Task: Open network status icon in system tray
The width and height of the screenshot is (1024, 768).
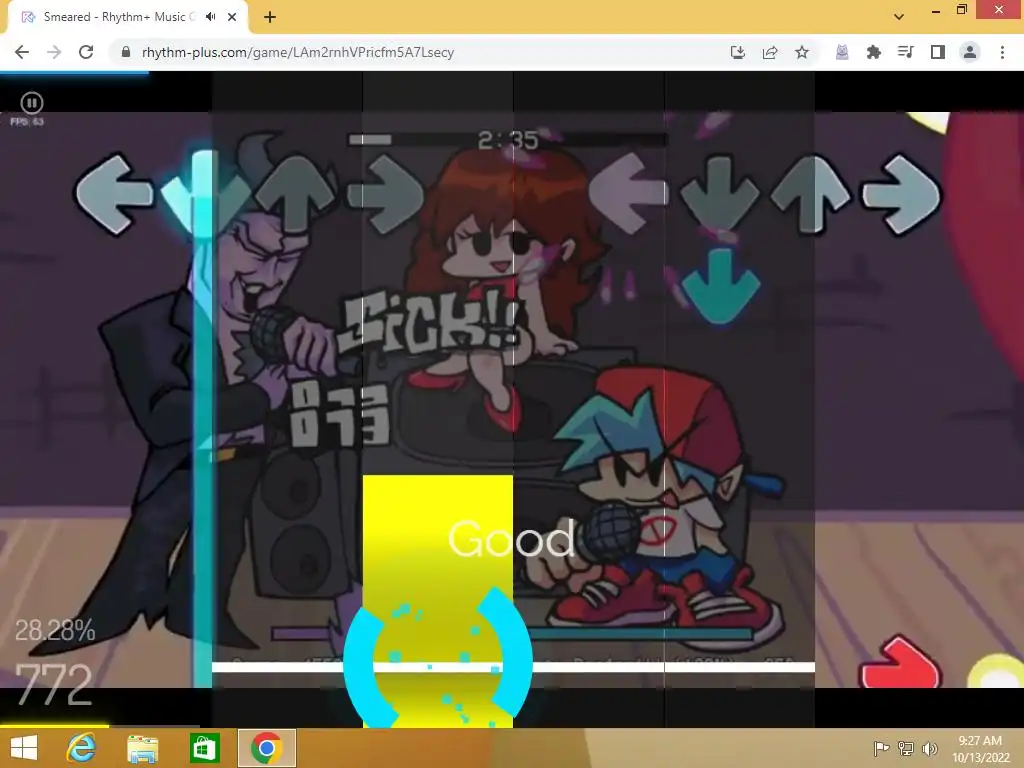Action: click(906, 748)
